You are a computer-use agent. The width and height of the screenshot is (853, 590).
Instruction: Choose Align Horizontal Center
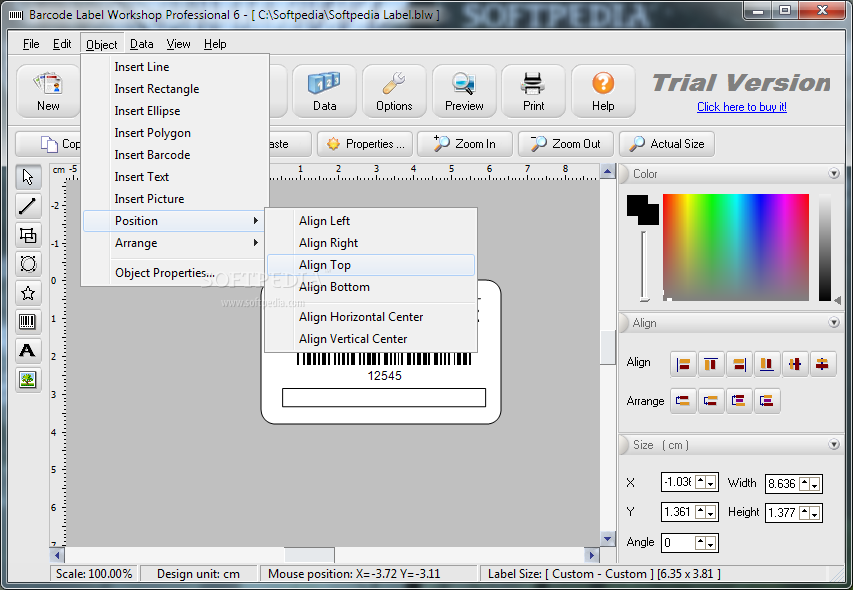click(371, 317)
